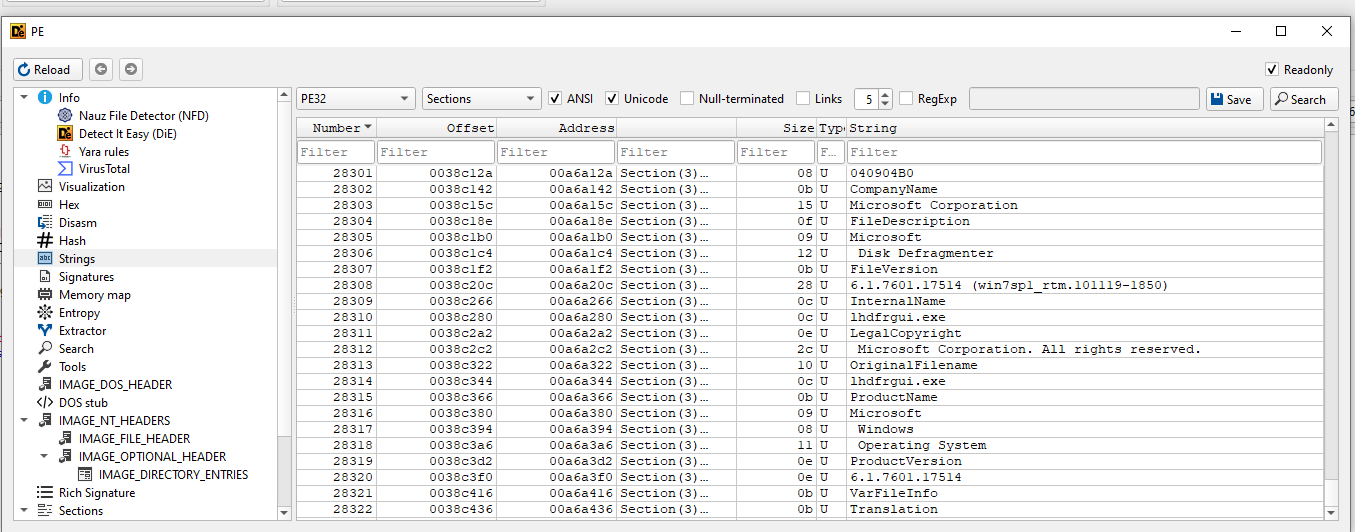
Task: Uncheck the ANSI checkbox
Action: (x=555, y=98)
